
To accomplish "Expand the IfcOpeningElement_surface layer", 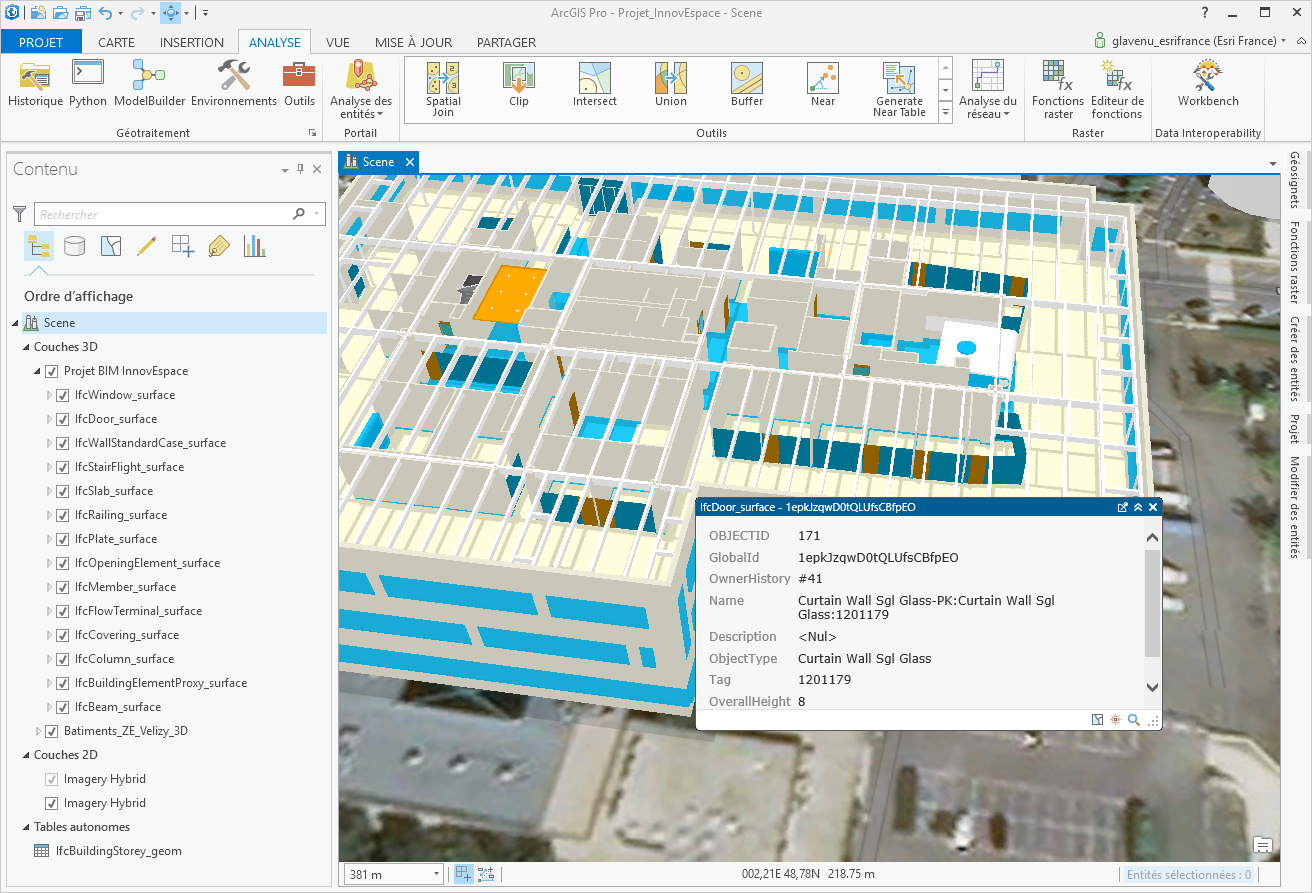I will tap(49, 563).
